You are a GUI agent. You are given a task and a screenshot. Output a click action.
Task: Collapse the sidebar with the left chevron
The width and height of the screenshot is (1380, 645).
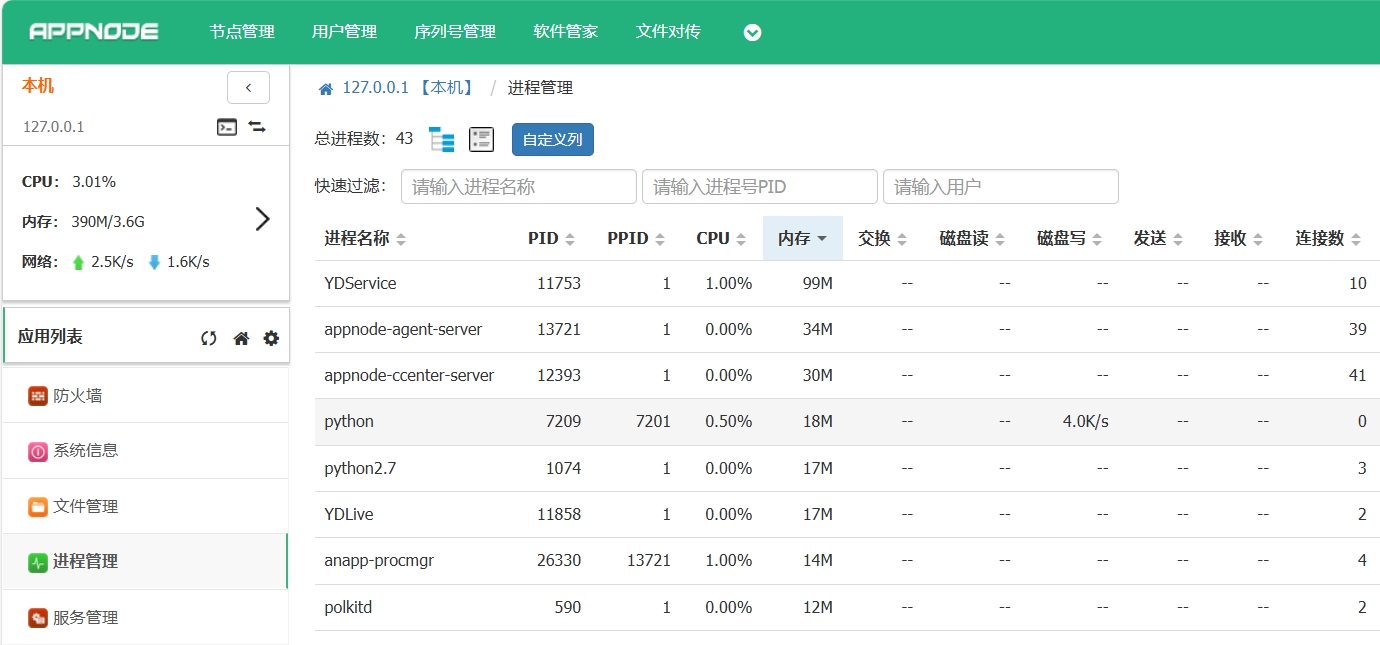tap(248, 88)
